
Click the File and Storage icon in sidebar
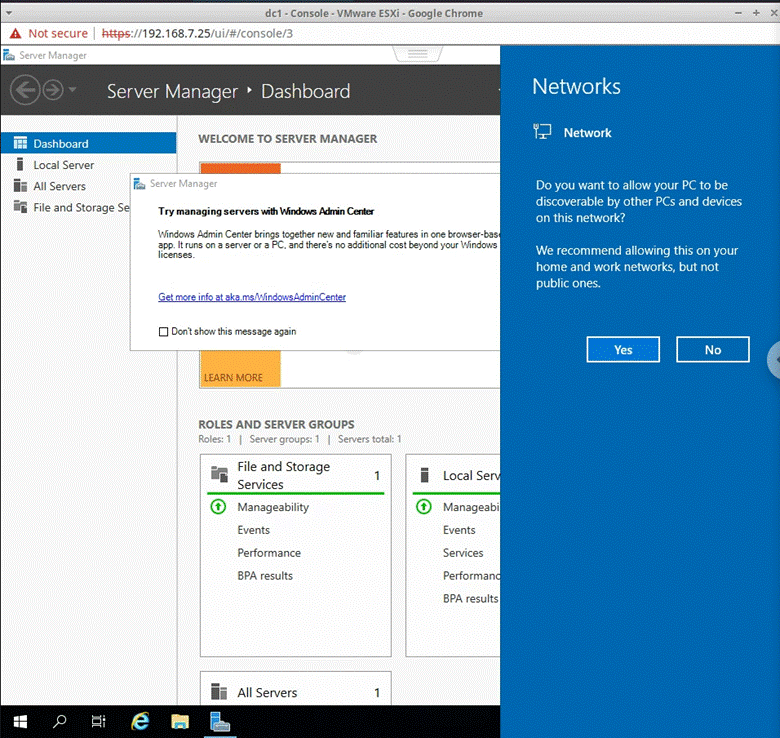(x=20, y=206)
